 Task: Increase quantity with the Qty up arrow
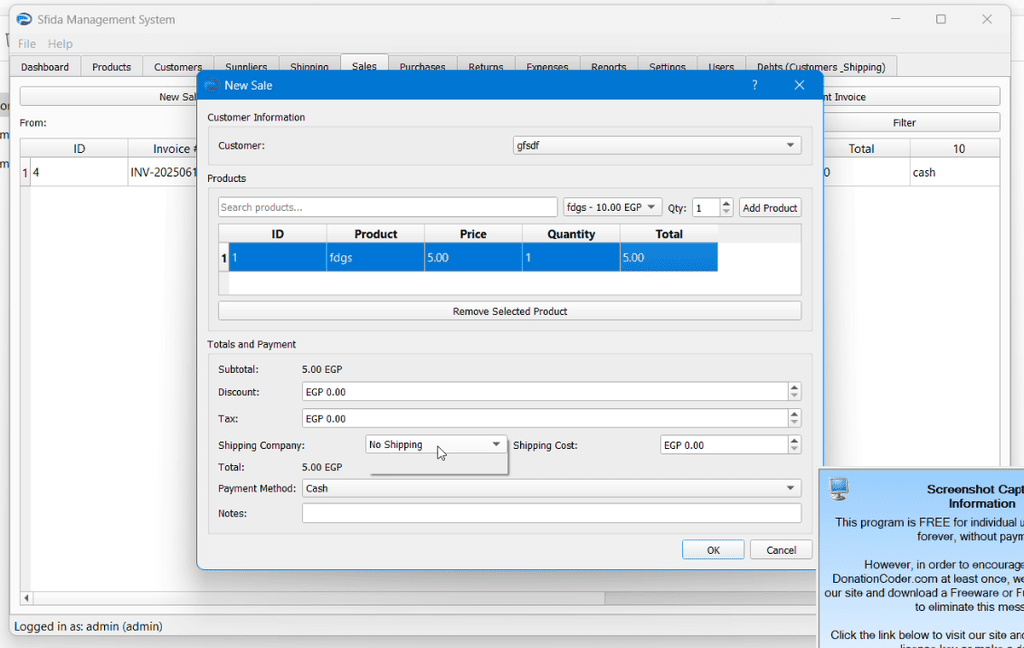[726, 203]
